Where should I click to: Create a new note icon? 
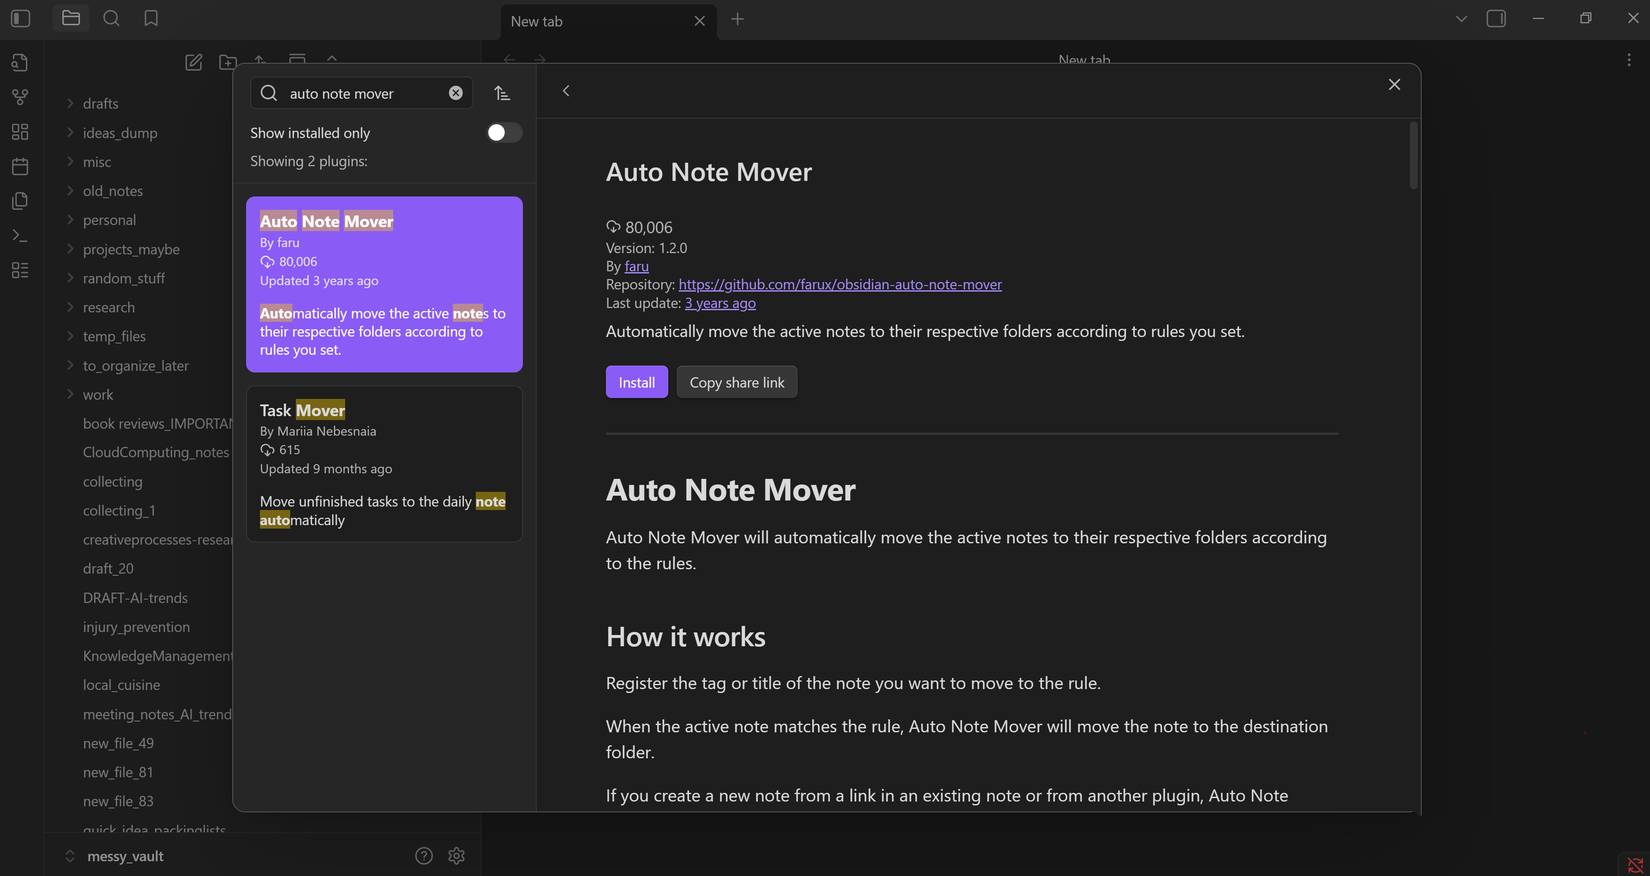point(194,62)
